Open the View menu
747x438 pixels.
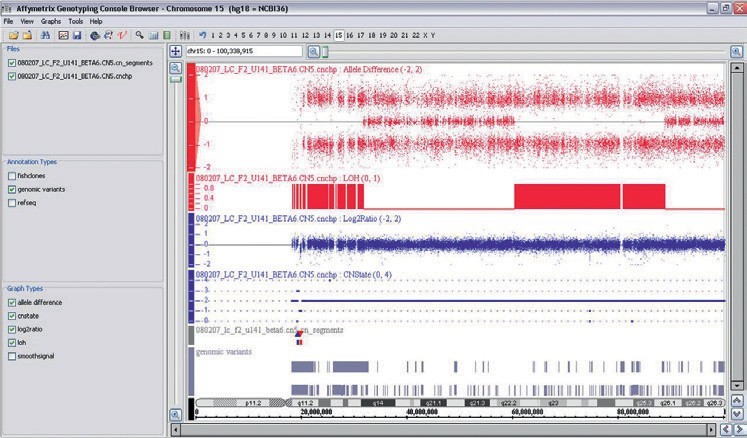coord(27,21)
